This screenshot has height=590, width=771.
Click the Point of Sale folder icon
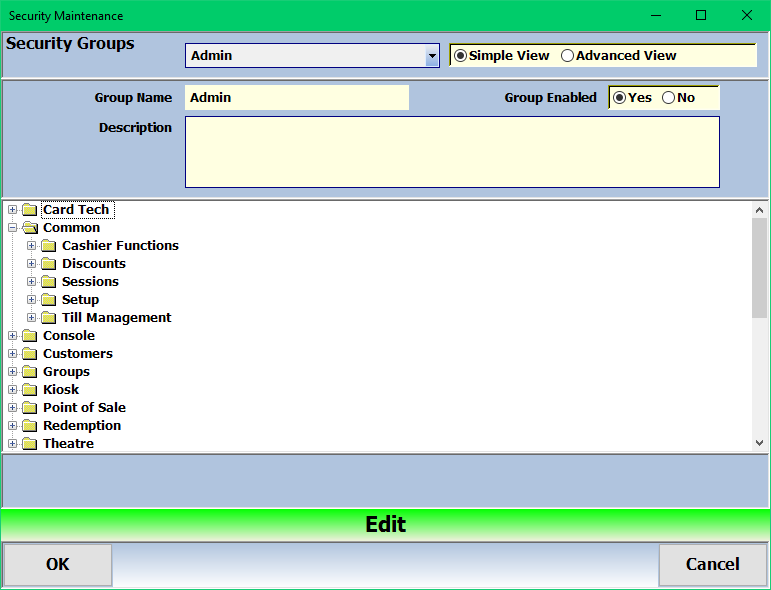click(29, 408)
